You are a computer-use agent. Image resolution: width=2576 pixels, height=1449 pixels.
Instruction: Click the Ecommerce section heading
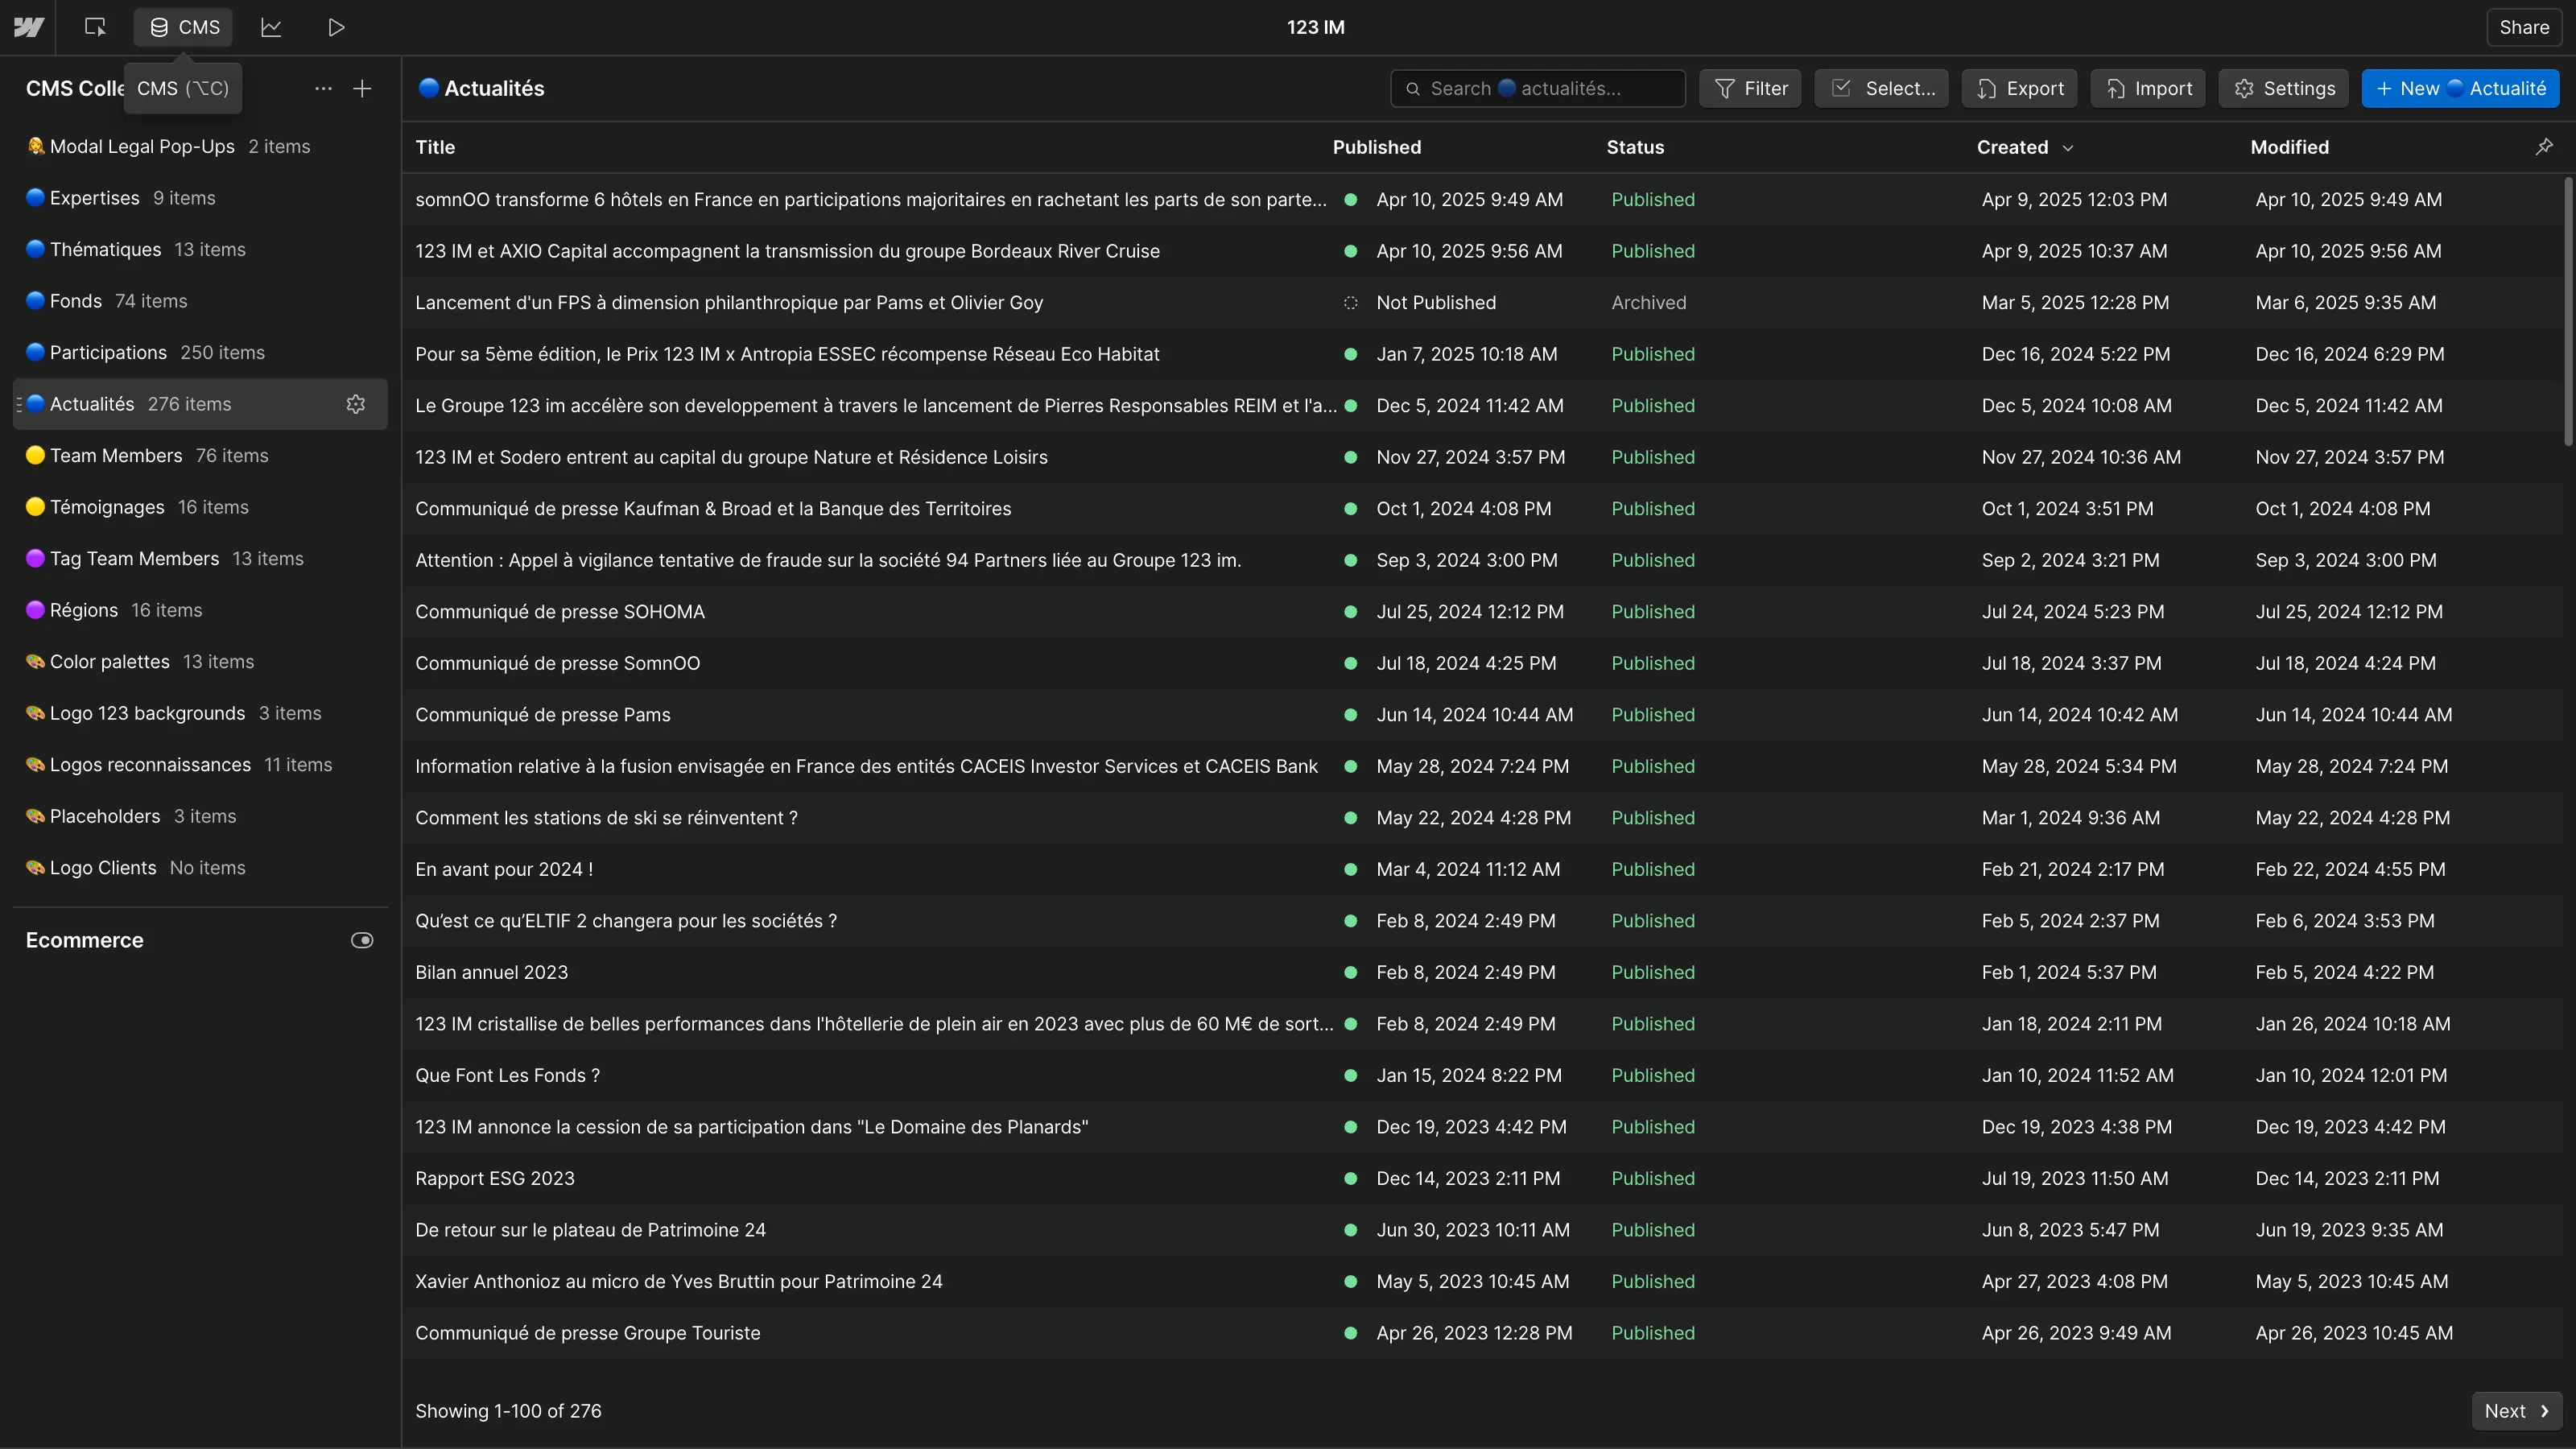tap(85, 940)
